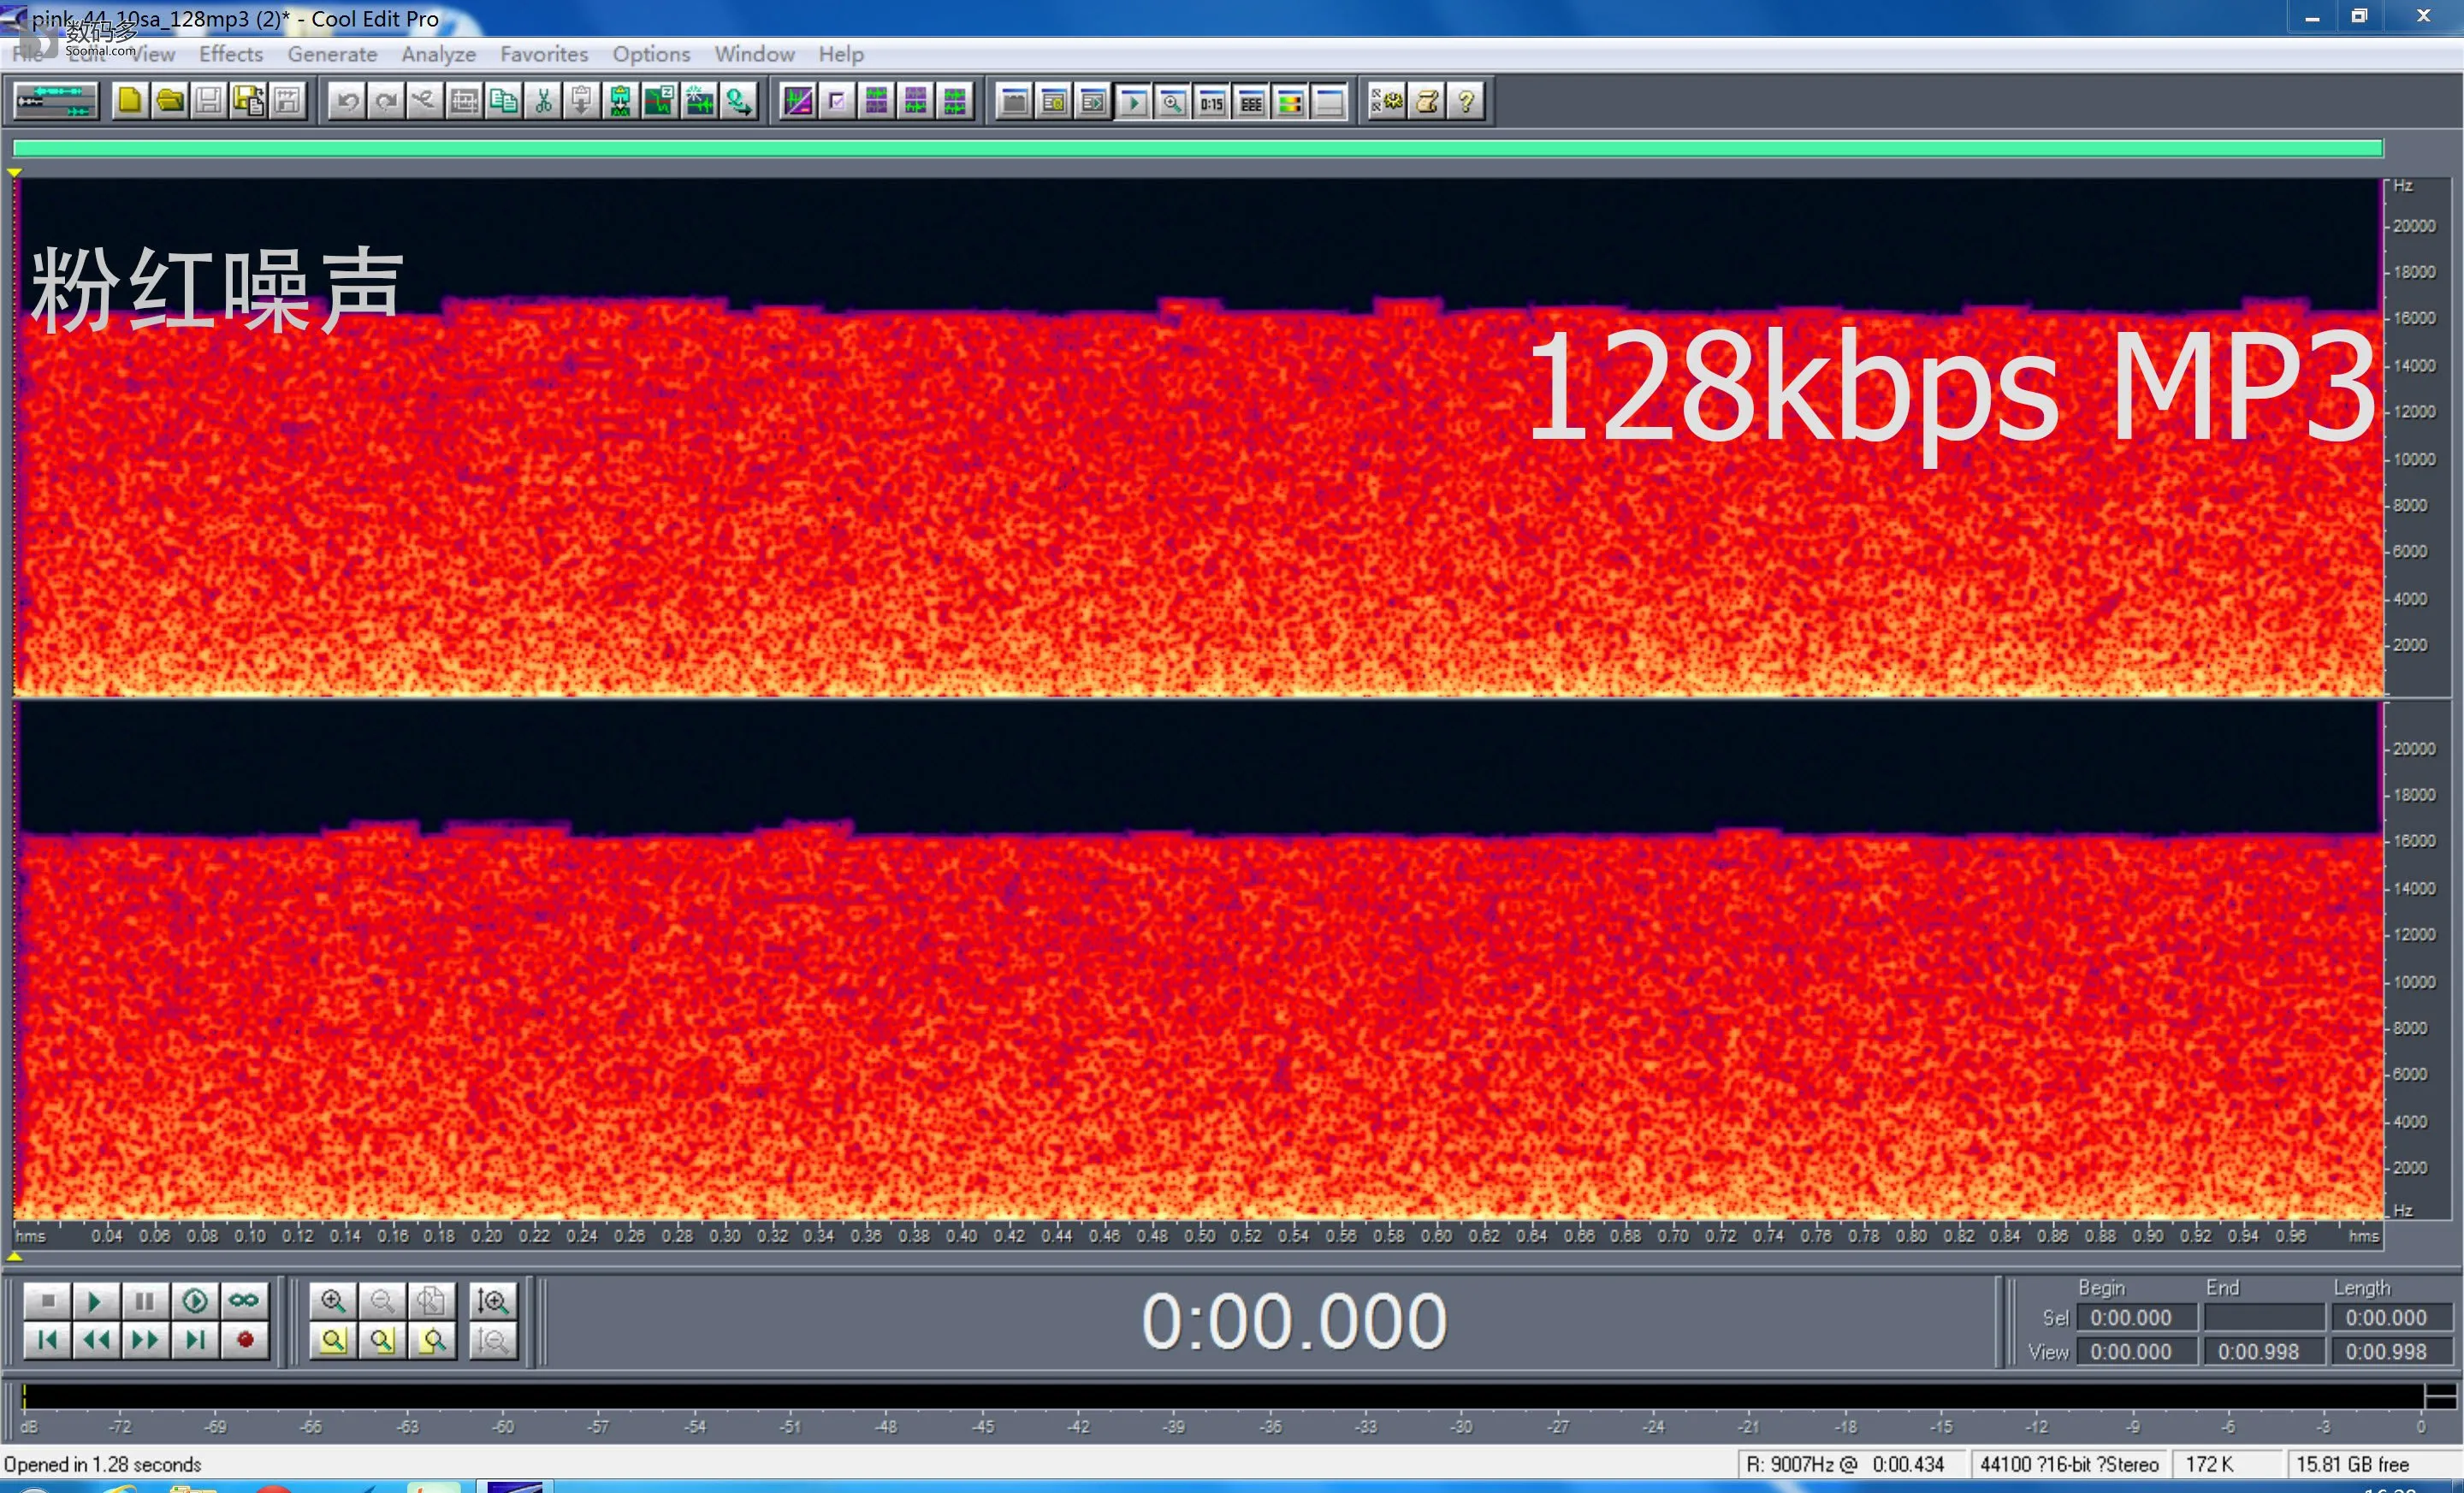Open a file with the folder icon
This screenshot has height=1493, width=2464.
(x=169, y=101)
